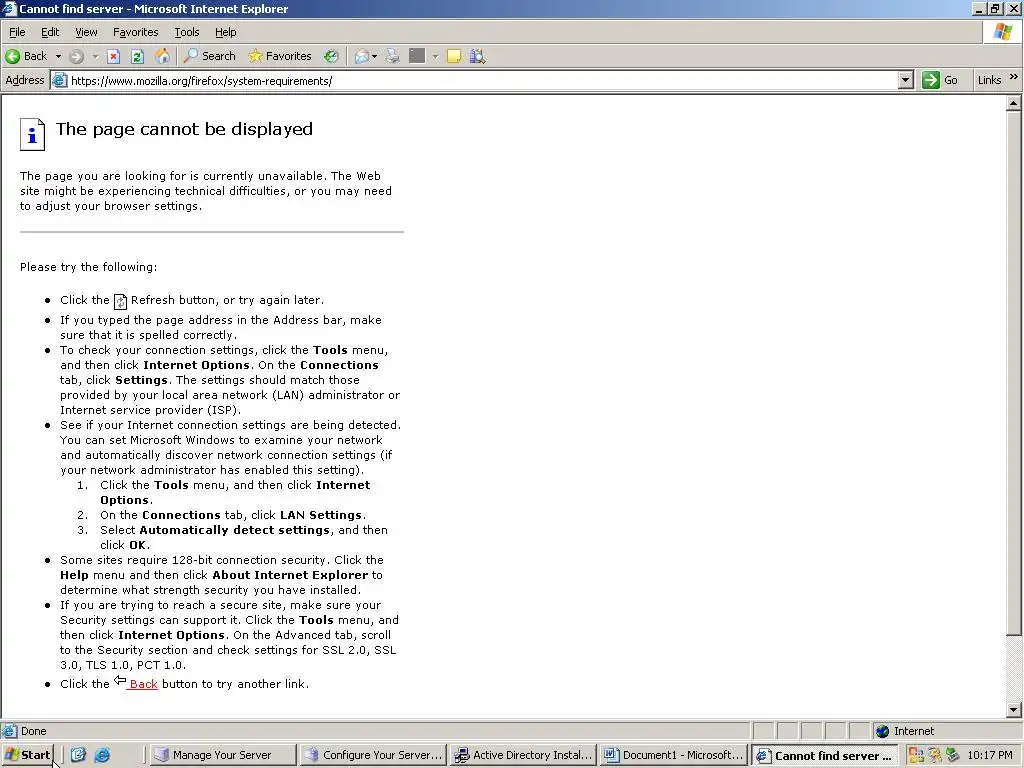
Task: Click the History toolbar icon
Action: 332,56
